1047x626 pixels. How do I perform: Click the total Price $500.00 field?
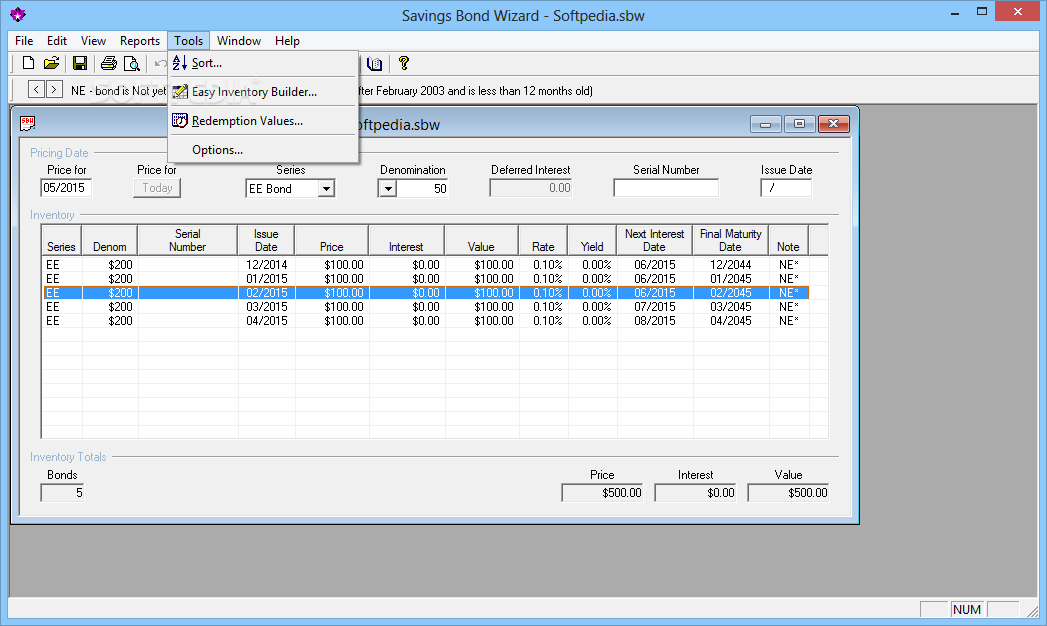[602, 493]
